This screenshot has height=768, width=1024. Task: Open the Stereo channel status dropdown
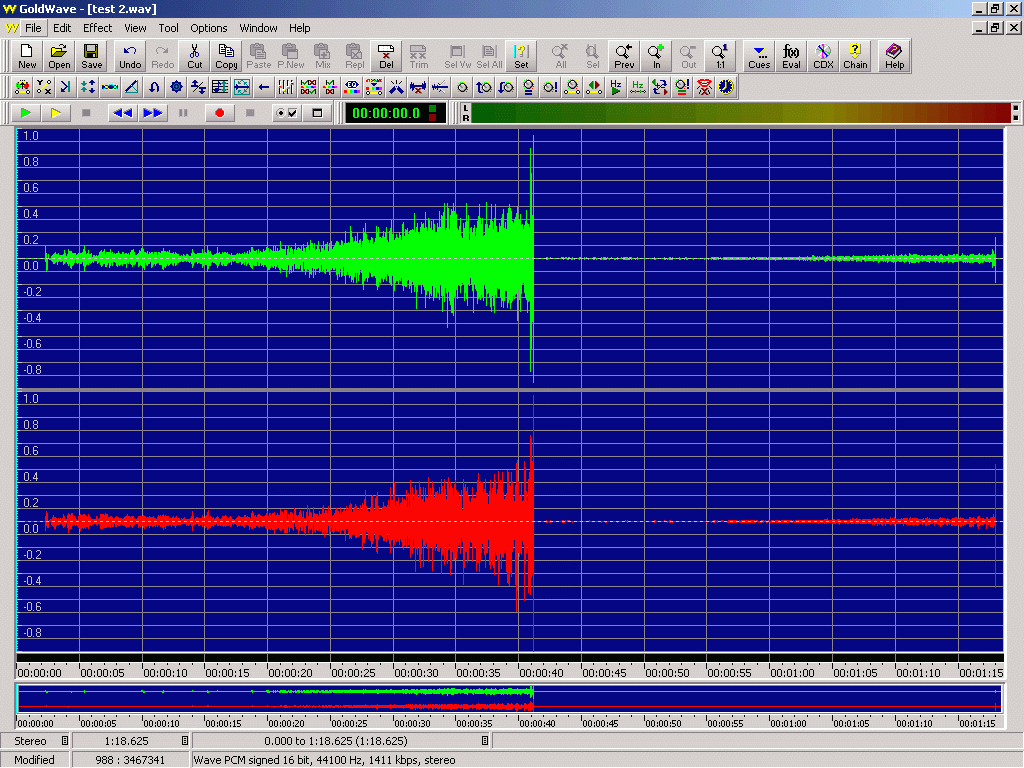pyautogui.click(x=65, y=741)
